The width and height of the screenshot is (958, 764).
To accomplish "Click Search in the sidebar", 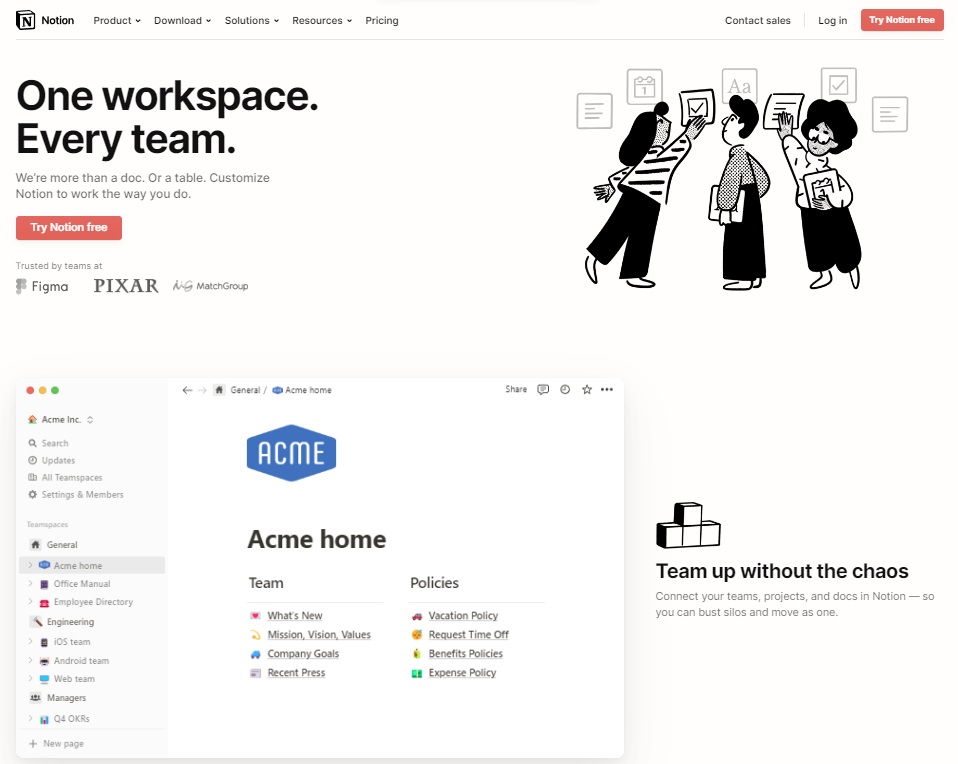I will 48,443.
